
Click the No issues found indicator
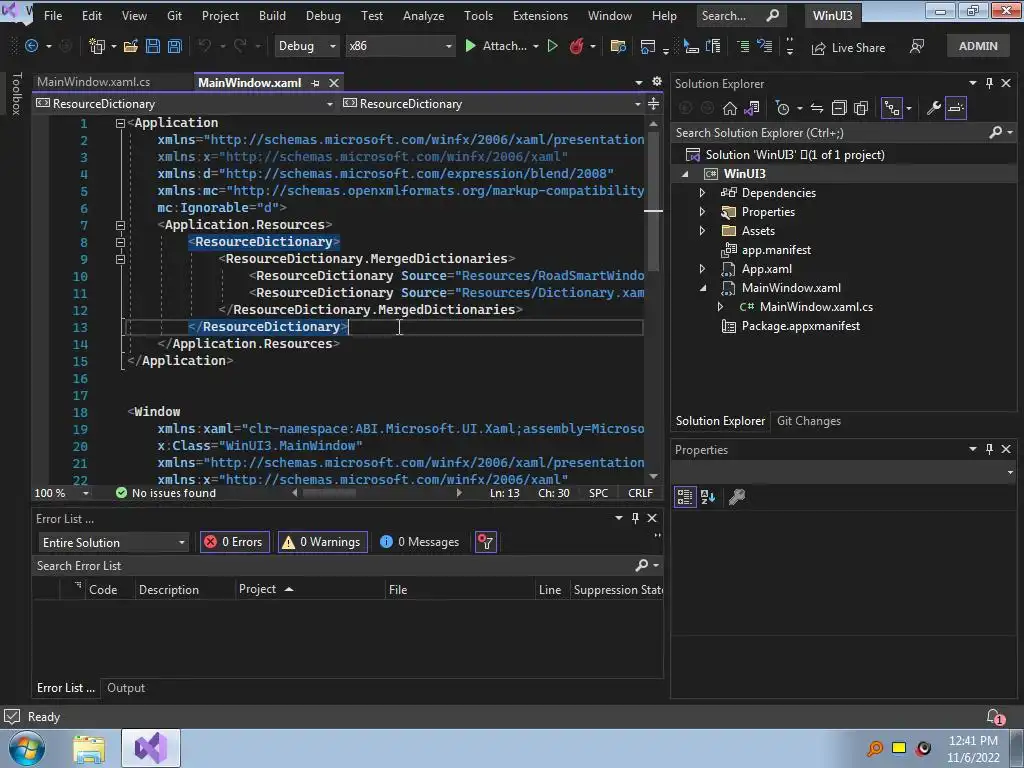[x=166, y=493]
